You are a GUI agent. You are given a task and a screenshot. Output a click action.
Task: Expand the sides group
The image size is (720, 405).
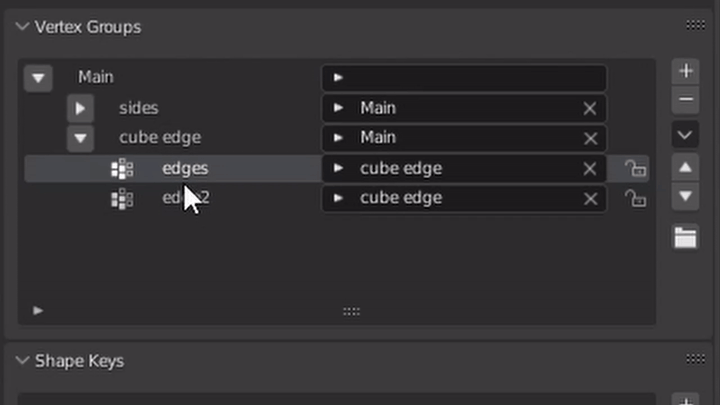80,108
